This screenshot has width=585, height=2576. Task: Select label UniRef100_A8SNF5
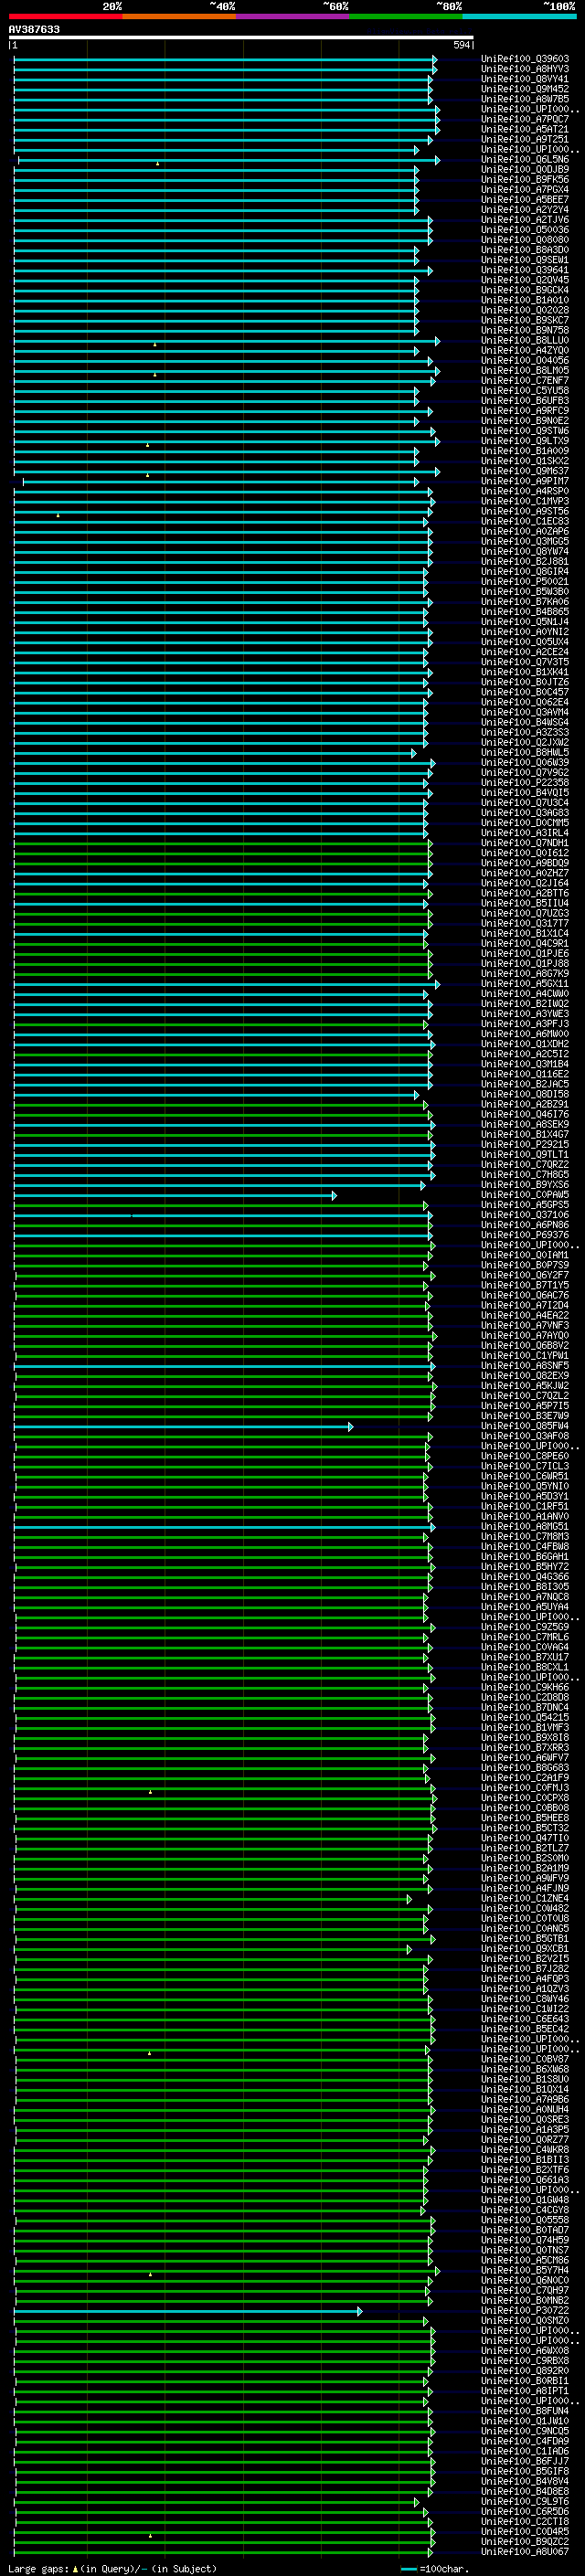pos(525,1365)
